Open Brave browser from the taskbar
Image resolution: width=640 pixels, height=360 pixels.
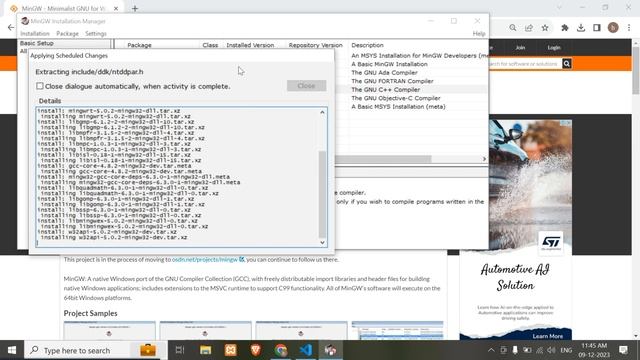tap(256, 350)
